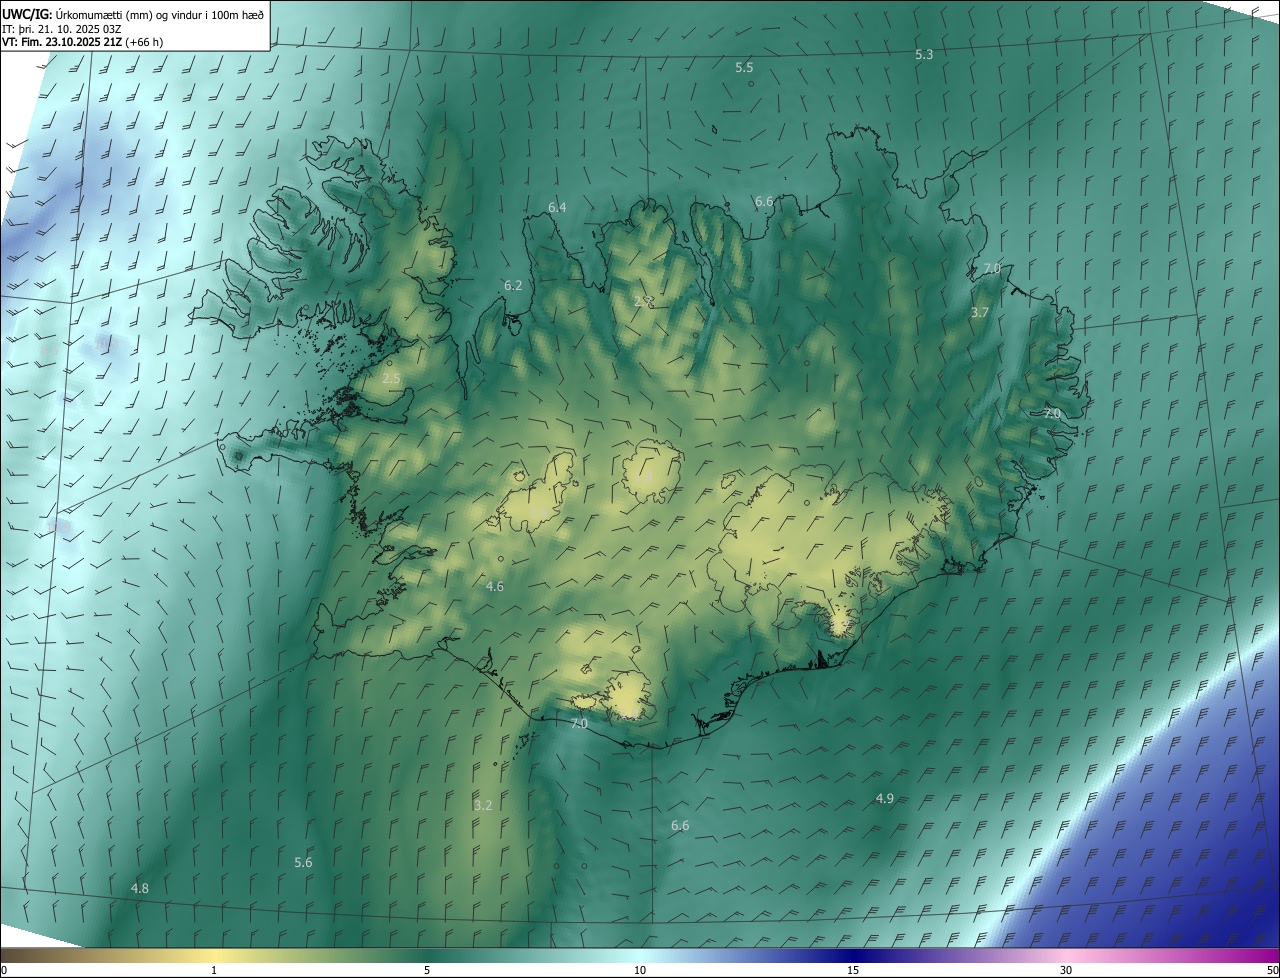Click the '10' tick label on the color scale

pyautogui.click(x=640, y=970)
